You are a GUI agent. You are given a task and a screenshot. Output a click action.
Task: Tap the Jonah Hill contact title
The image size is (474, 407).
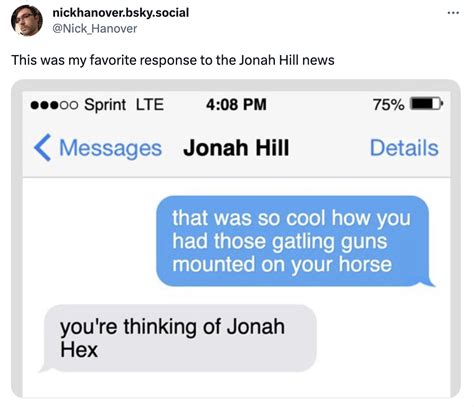pos(236,148)
